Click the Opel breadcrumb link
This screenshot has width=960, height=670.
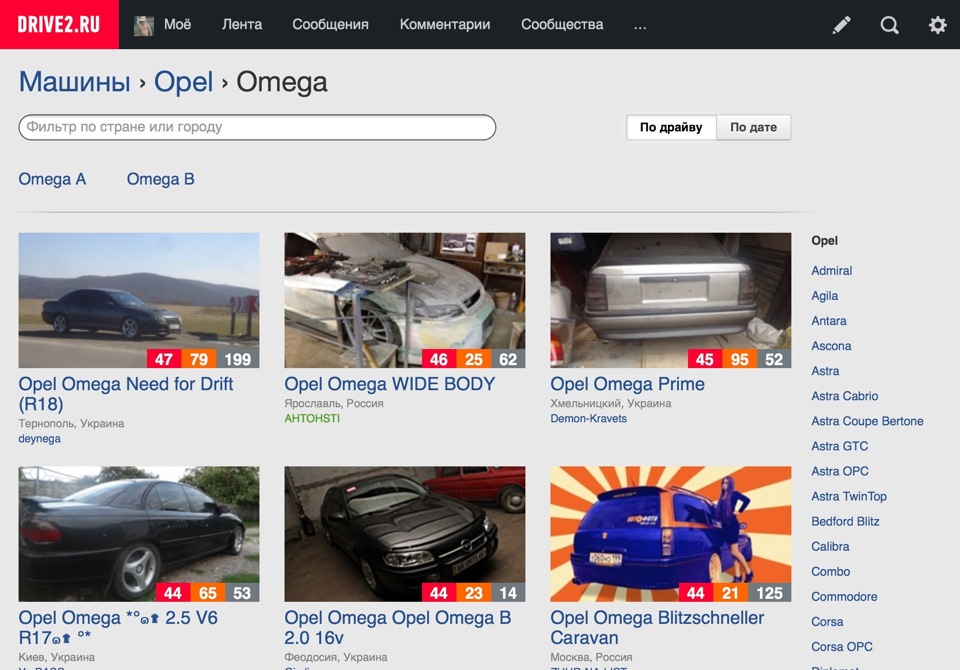(x=183, y=82)
